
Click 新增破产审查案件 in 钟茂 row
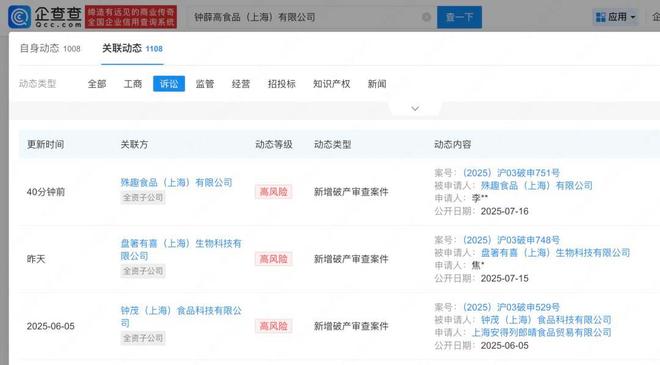point(351,326)
